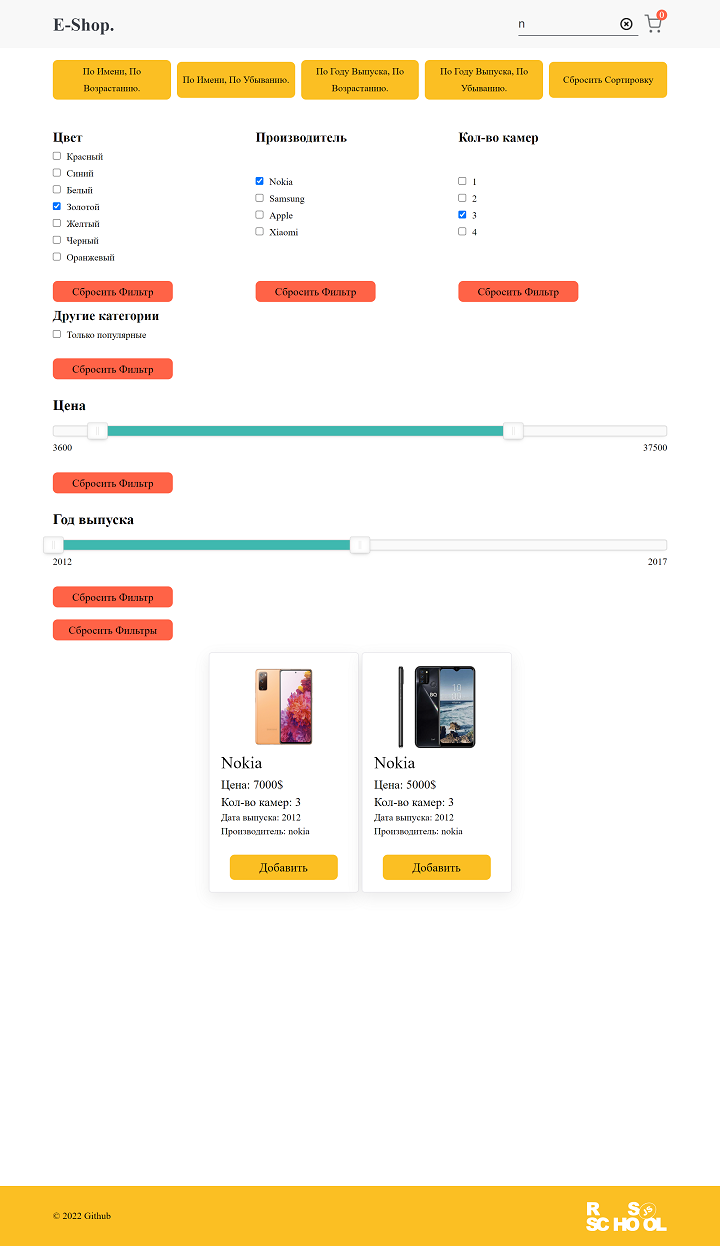Click the E-Shop. logo
The image size is (720, 1246).
tap(85, 24)
